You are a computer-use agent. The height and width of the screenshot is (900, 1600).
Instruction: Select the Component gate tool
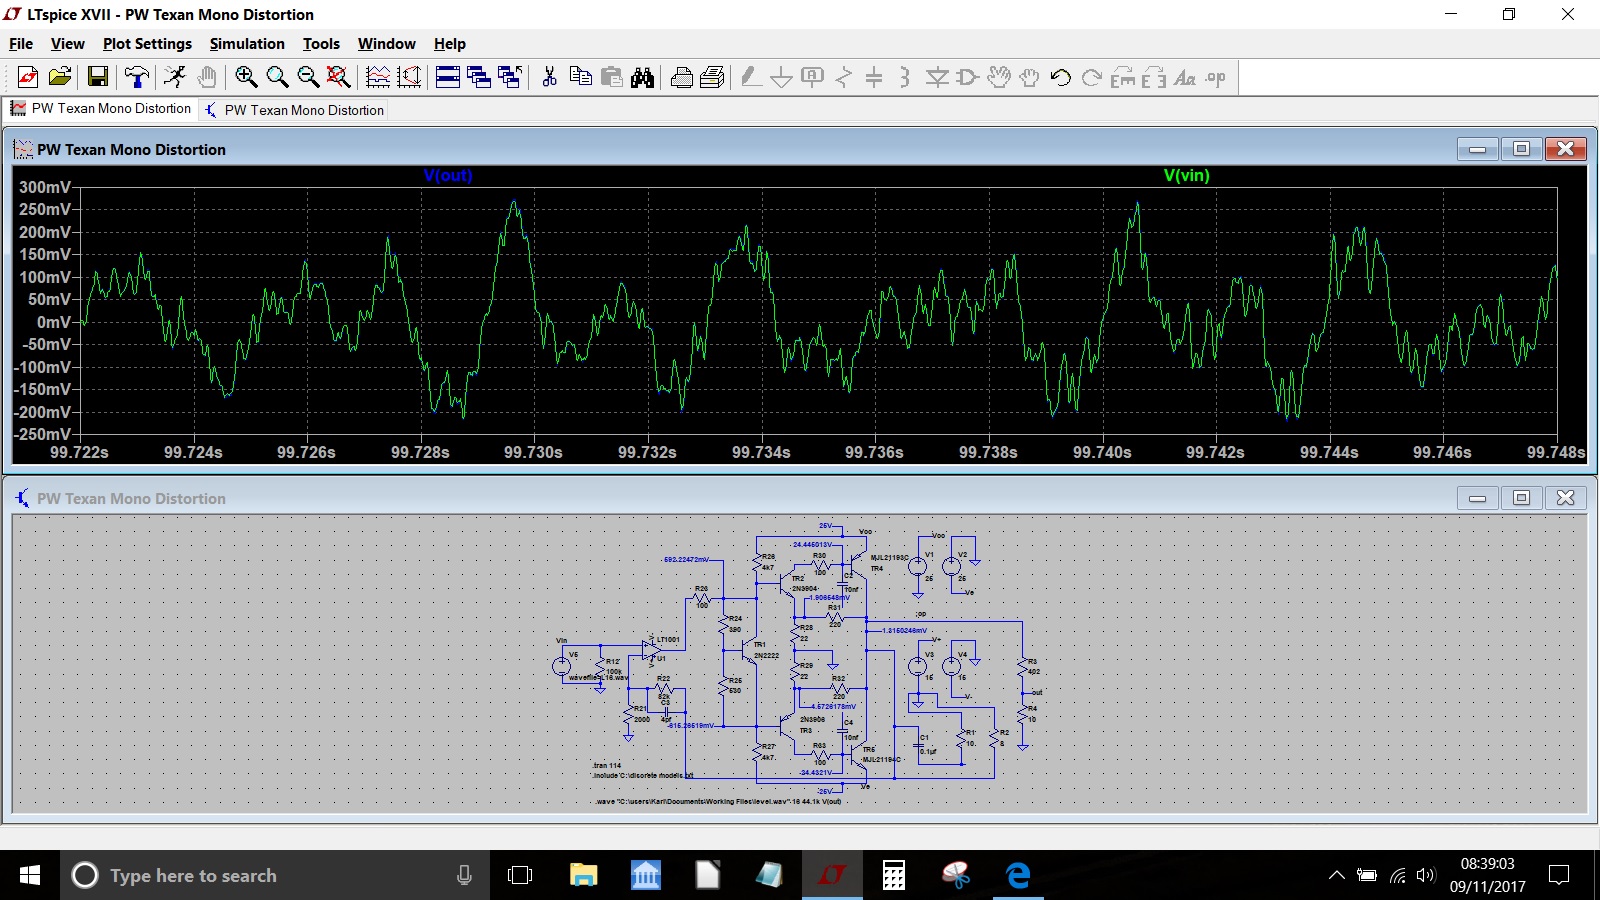(968, 77)
